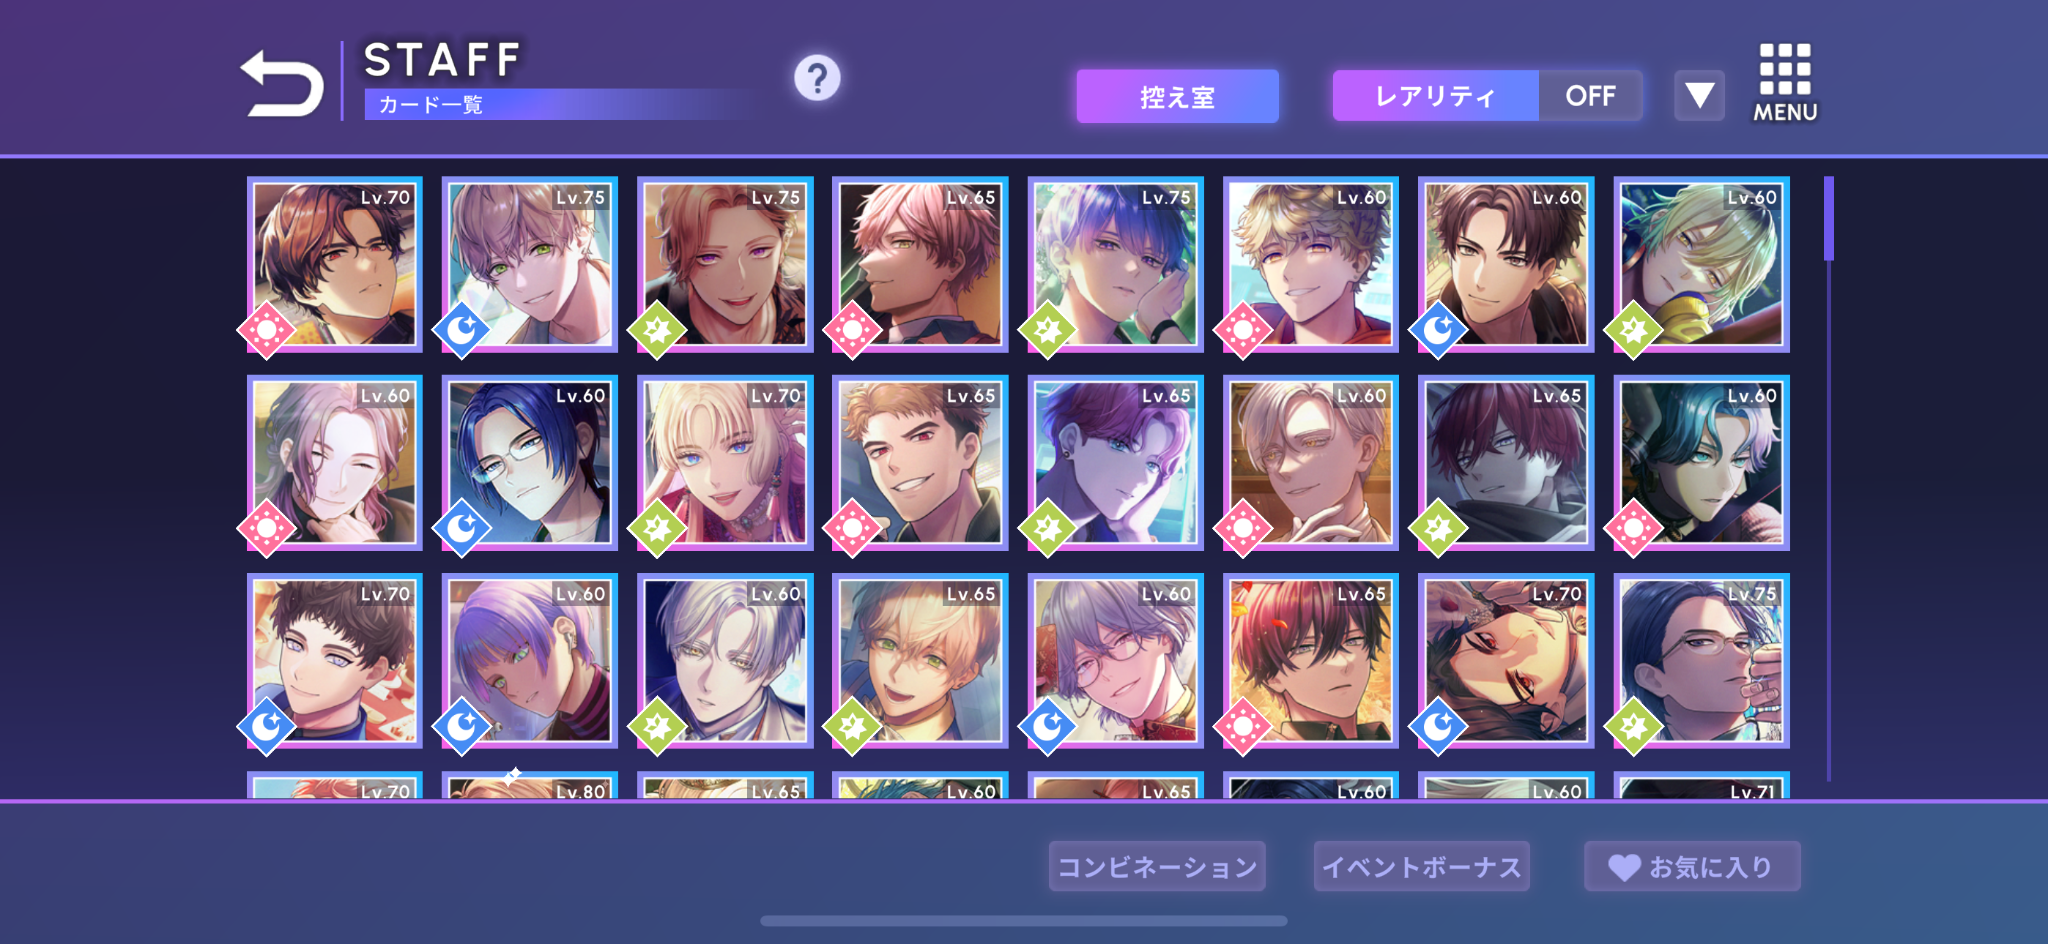
Task: Select the コンビネーション button
Action: 1157,866
